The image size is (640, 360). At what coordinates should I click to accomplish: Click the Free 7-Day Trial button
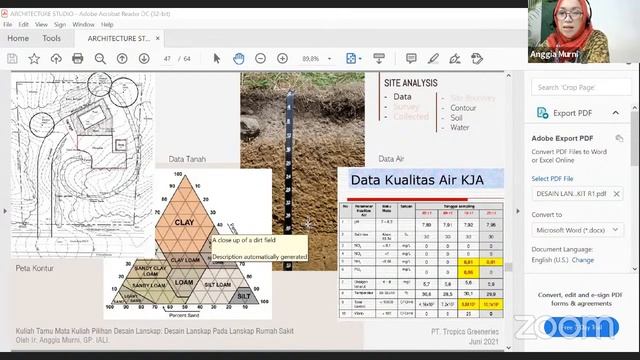click(x=581, y=327)
